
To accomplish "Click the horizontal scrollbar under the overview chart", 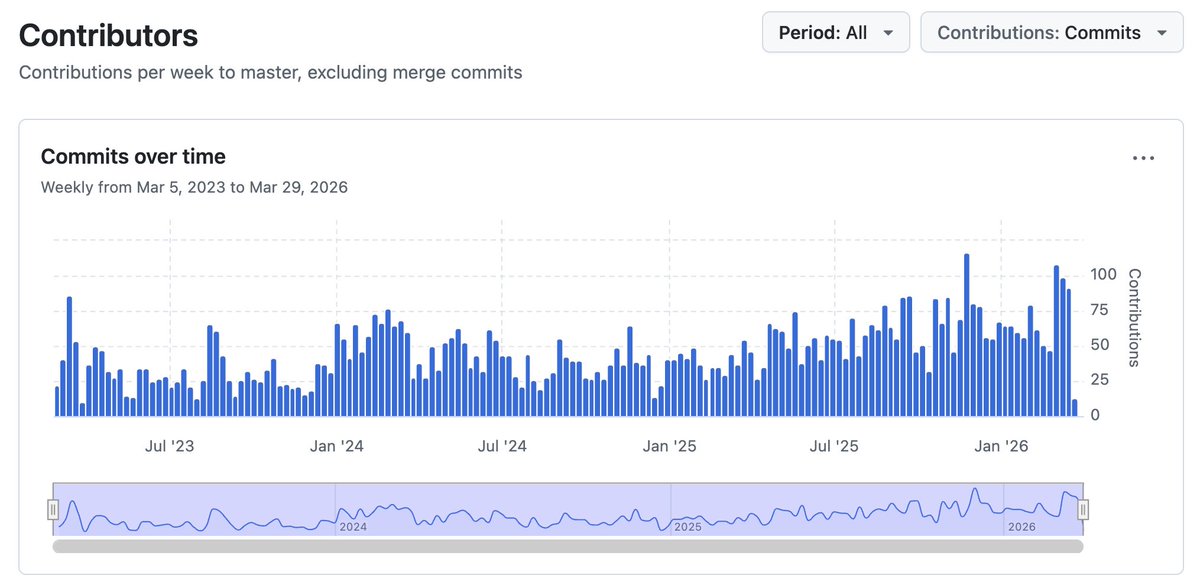I will 567,547.
